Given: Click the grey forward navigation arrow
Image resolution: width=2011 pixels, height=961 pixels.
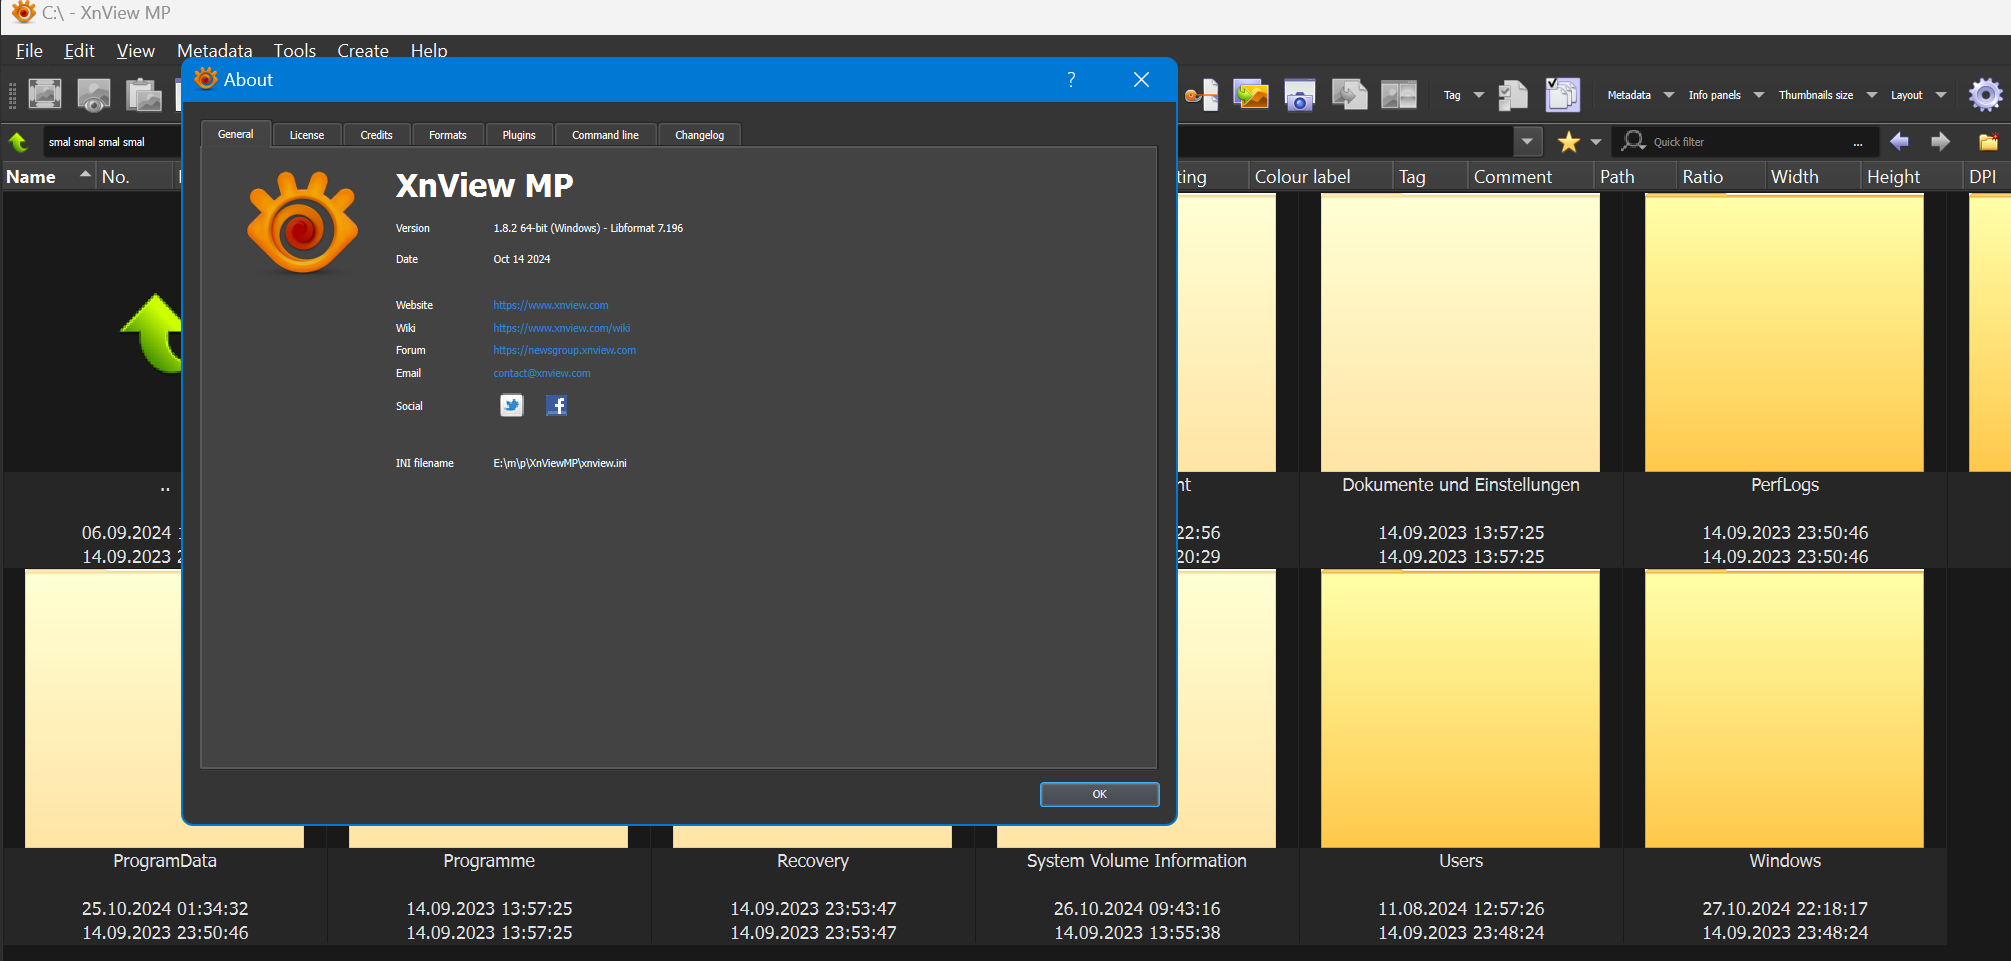Looking at the screenshot, I should point(1940,141).
